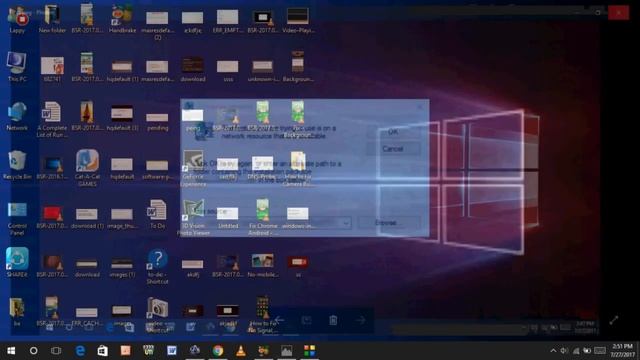Select the ERR_CACH... image file
The image size is (640, 360).
click(x=87, y=317)
